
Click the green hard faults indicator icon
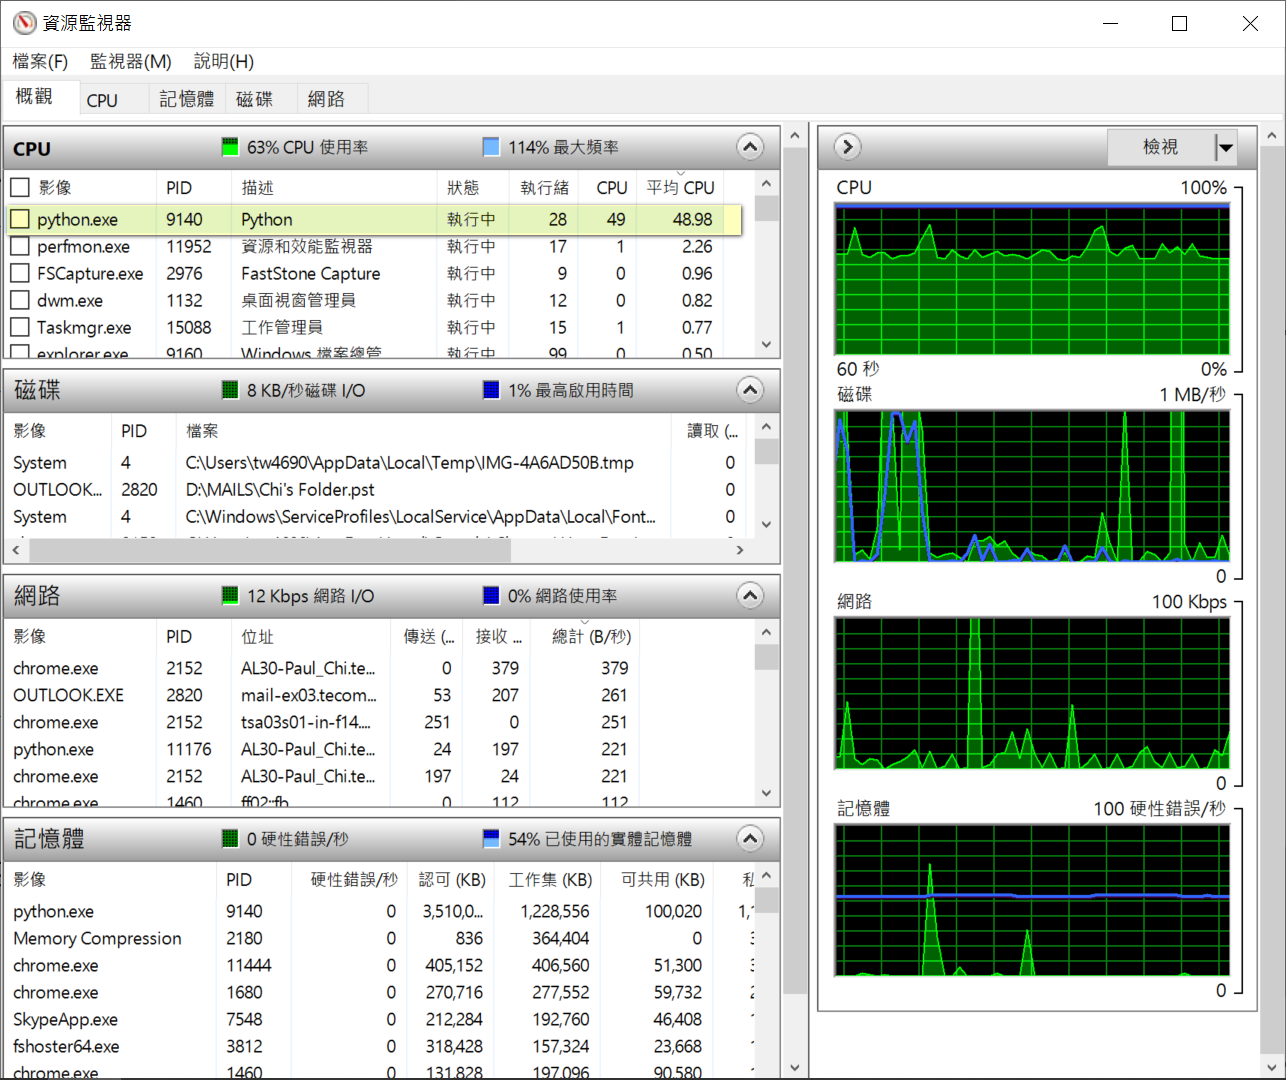230,839
